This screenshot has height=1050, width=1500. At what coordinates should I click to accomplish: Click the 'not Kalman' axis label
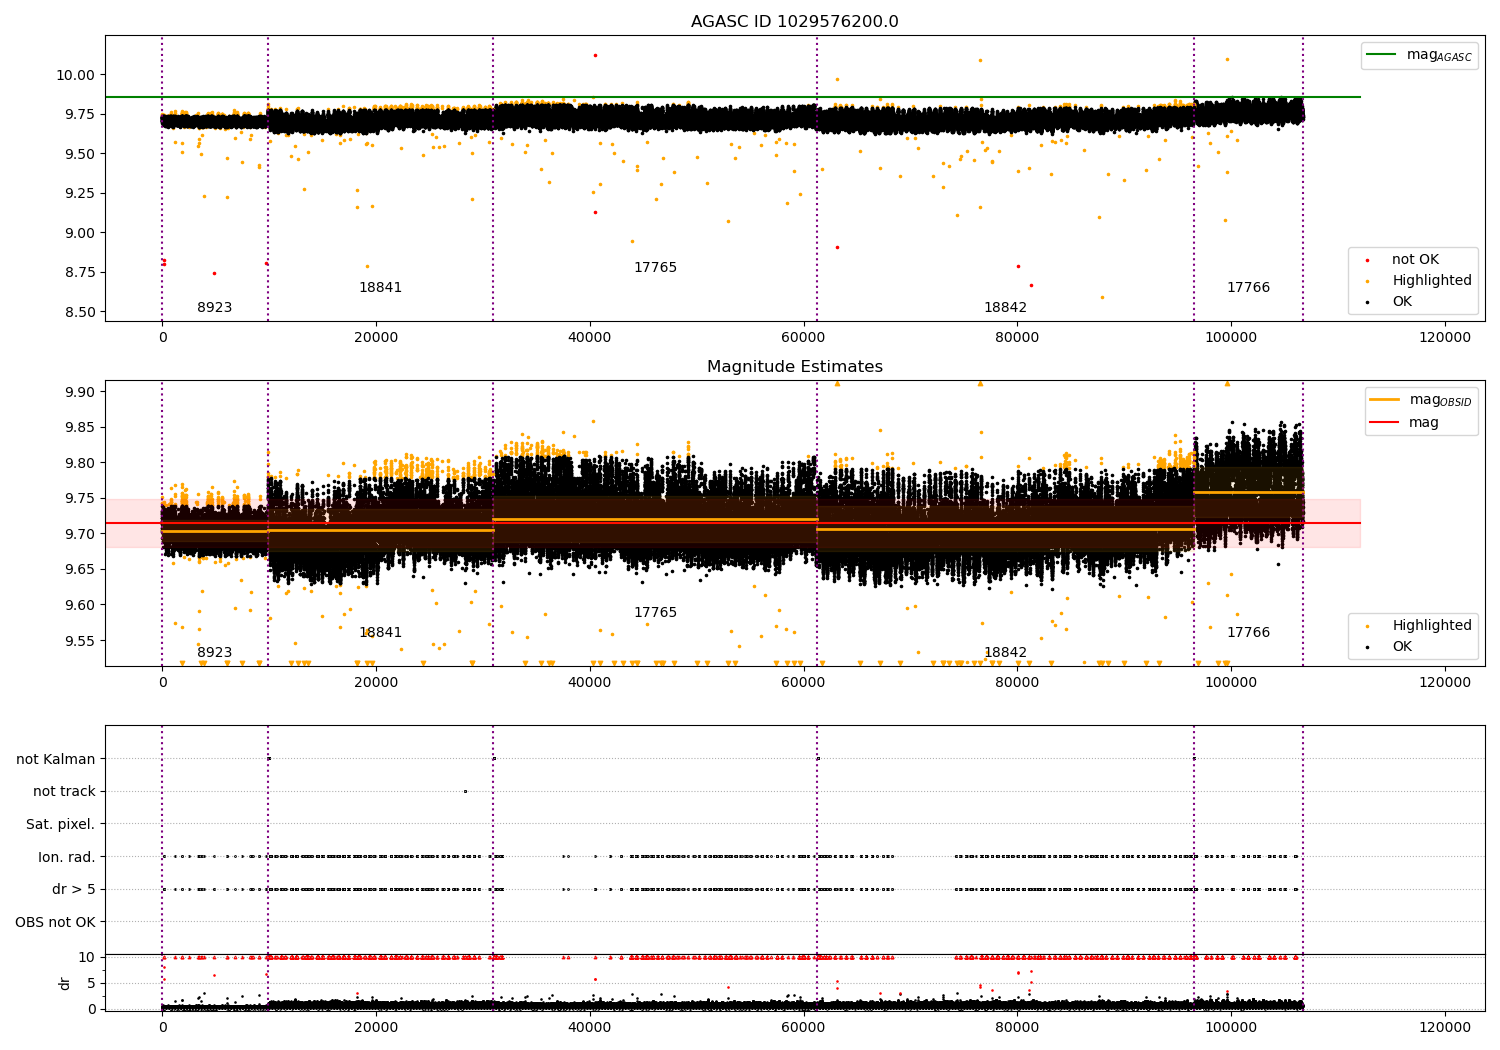(56, 759)
